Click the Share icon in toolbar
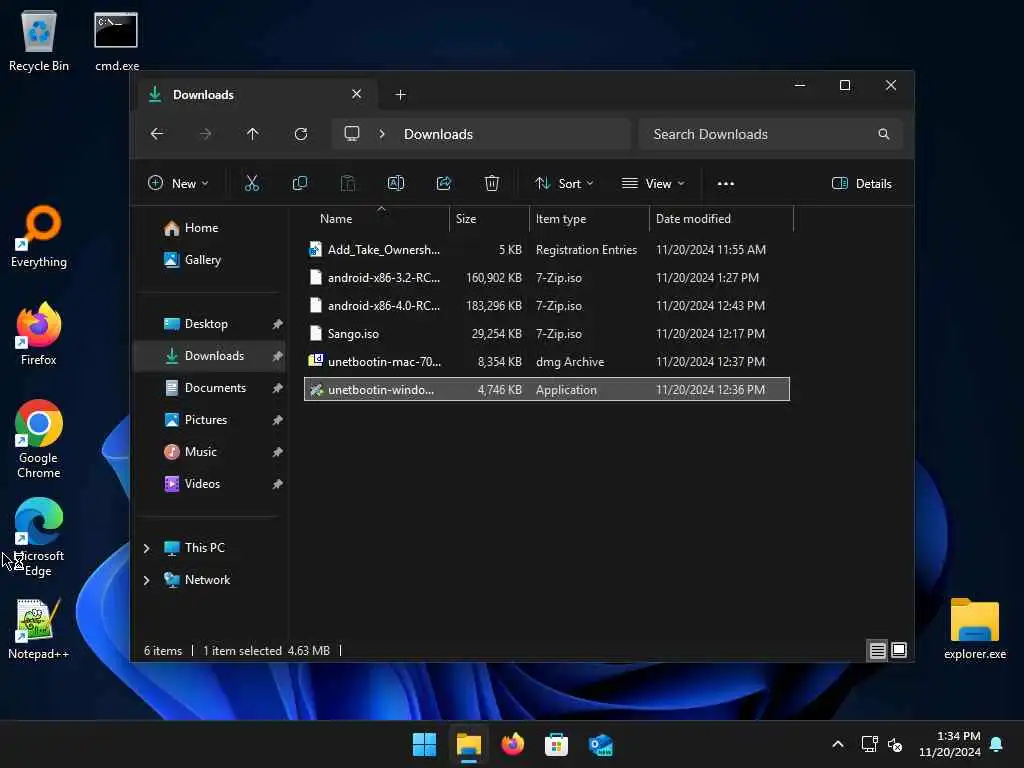 (x=444, y=184)
